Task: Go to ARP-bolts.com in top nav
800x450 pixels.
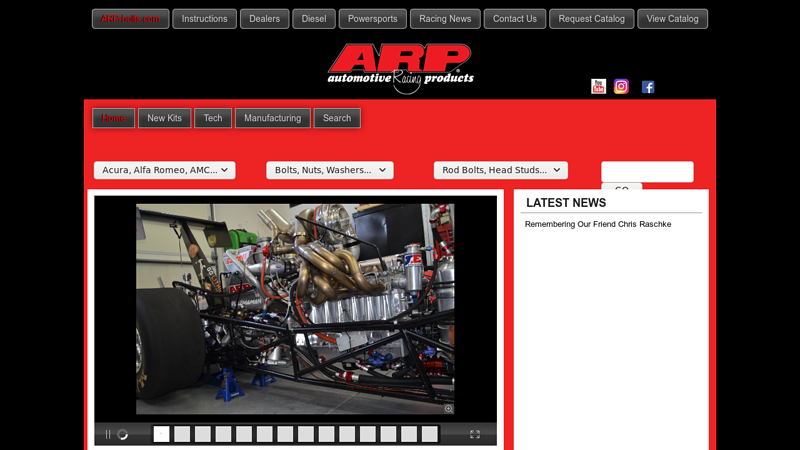Action: 130,19
